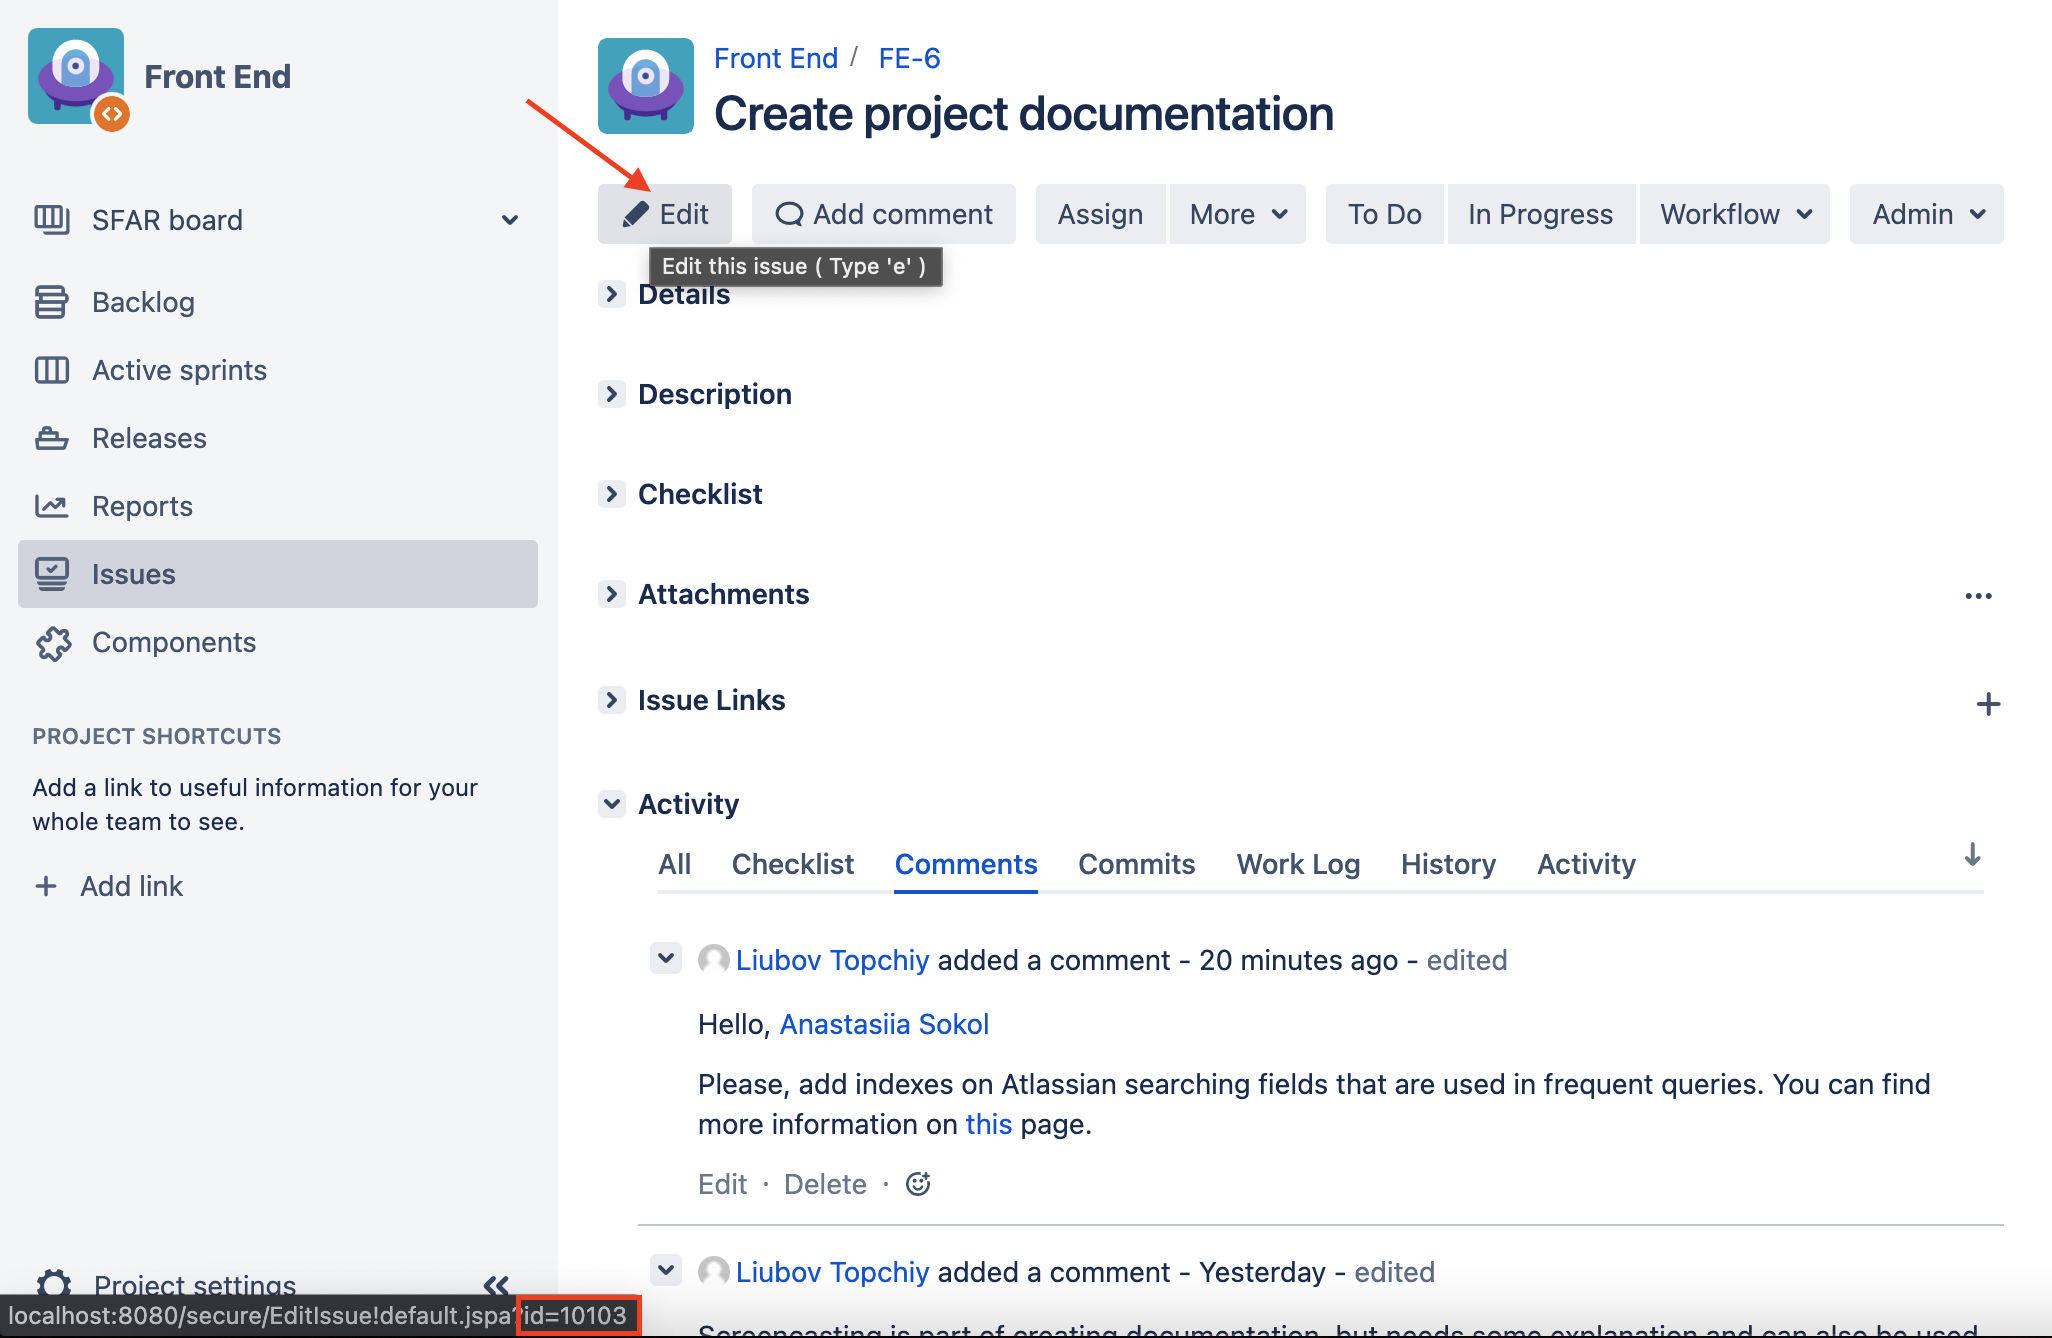This screenshot has width=2052, height=1338.
Task: Open the Workflow dropdown
Action: tap(1735, 214)
